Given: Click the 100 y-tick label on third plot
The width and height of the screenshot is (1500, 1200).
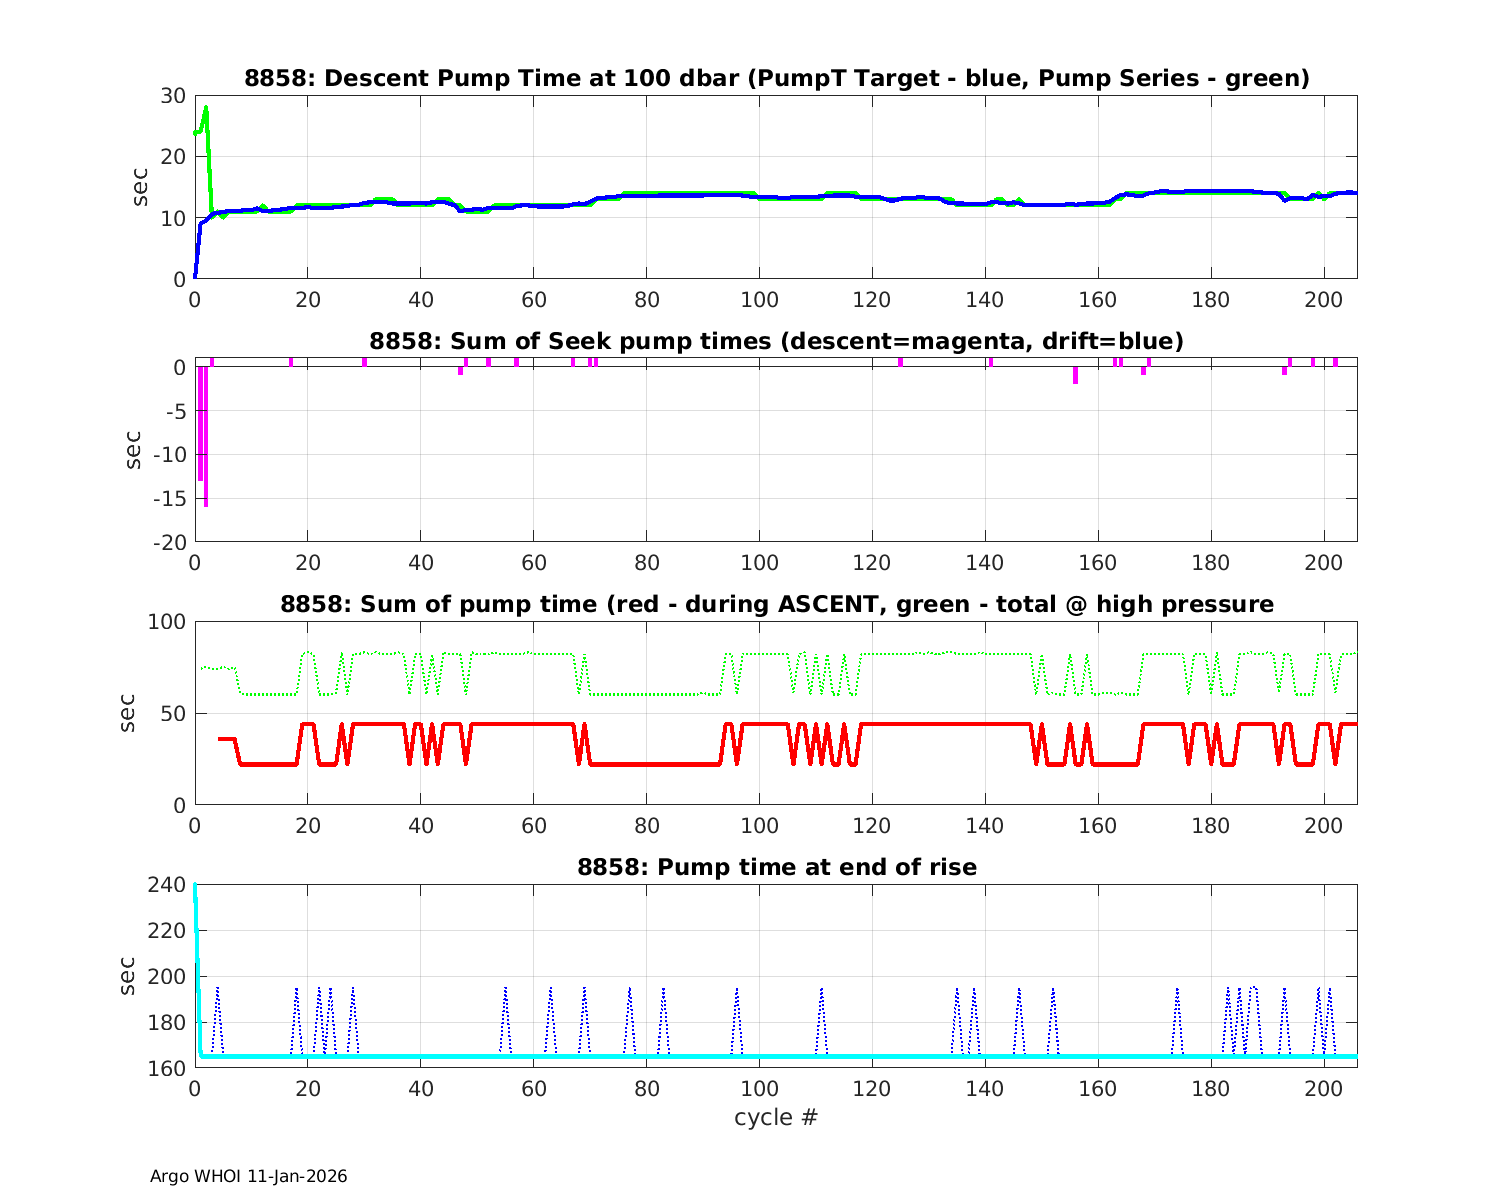Looking at the screenshot, I should (x=167, y=622).
